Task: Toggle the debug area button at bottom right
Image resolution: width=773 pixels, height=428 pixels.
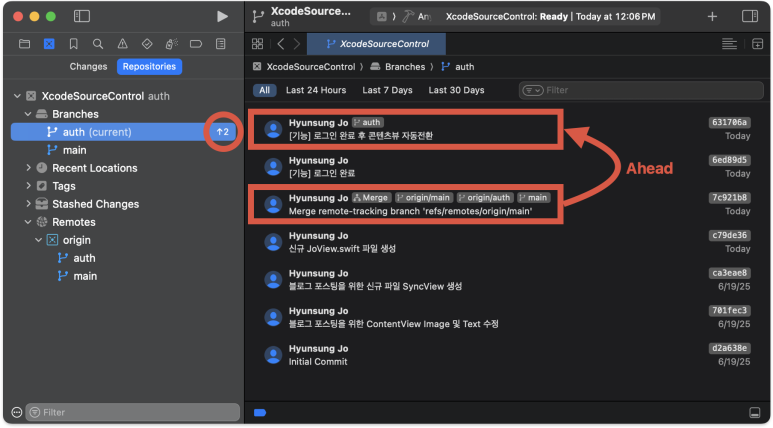Action: click(x=754, y=412)
